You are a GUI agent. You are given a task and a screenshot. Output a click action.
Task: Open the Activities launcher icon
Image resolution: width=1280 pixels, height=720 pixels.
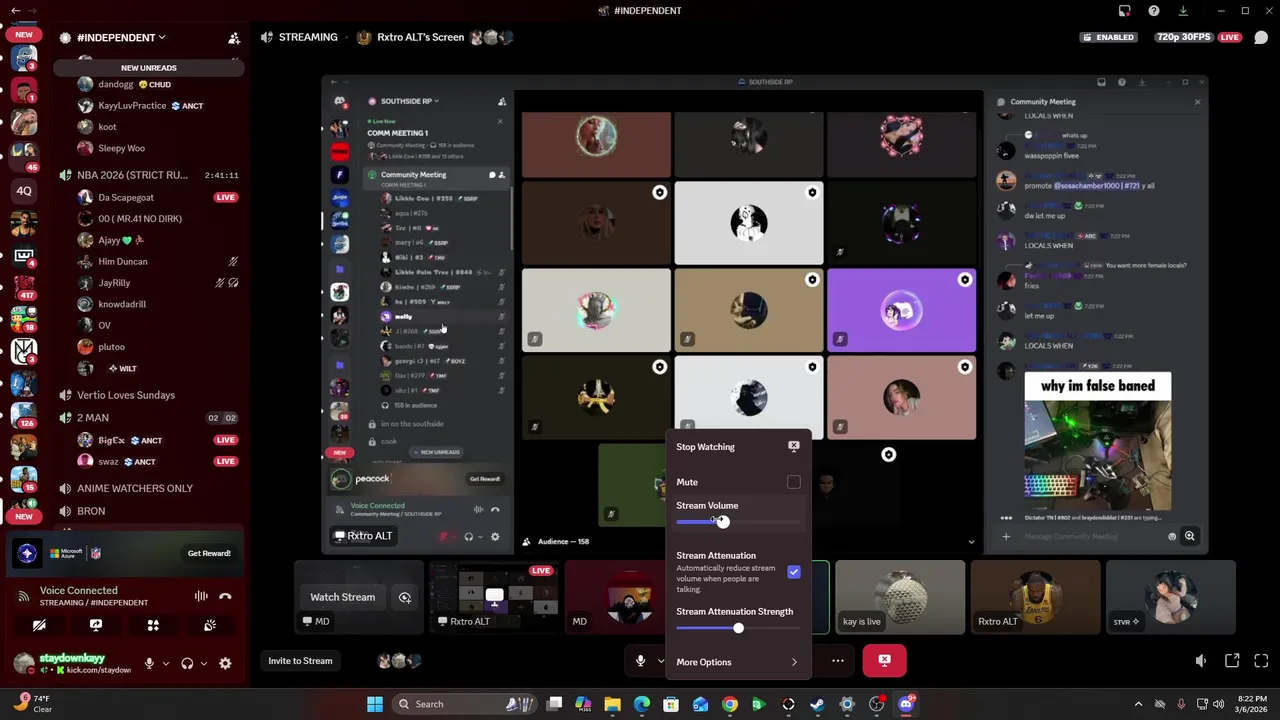pos(153,625)
